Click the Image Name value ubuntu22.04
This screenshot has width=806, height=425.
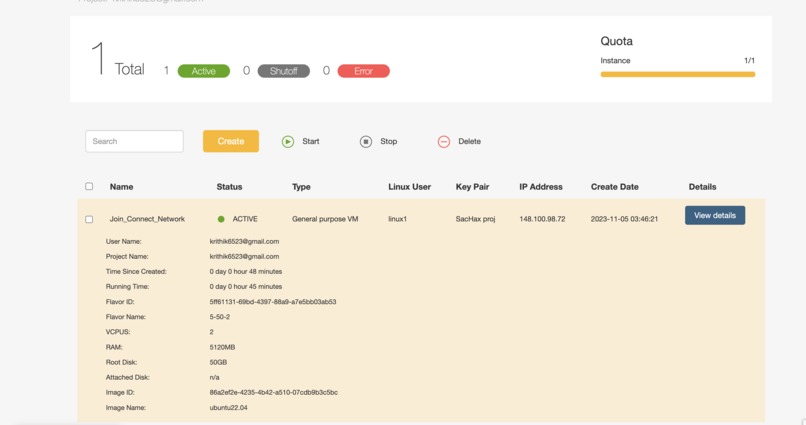(228, 408)
